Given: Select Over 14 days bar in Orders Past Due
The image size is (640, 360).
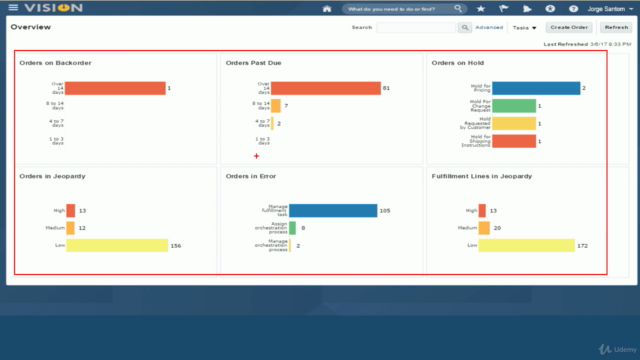Looking at the screenshot, I should pyautogui.click(x=326, y=88).
